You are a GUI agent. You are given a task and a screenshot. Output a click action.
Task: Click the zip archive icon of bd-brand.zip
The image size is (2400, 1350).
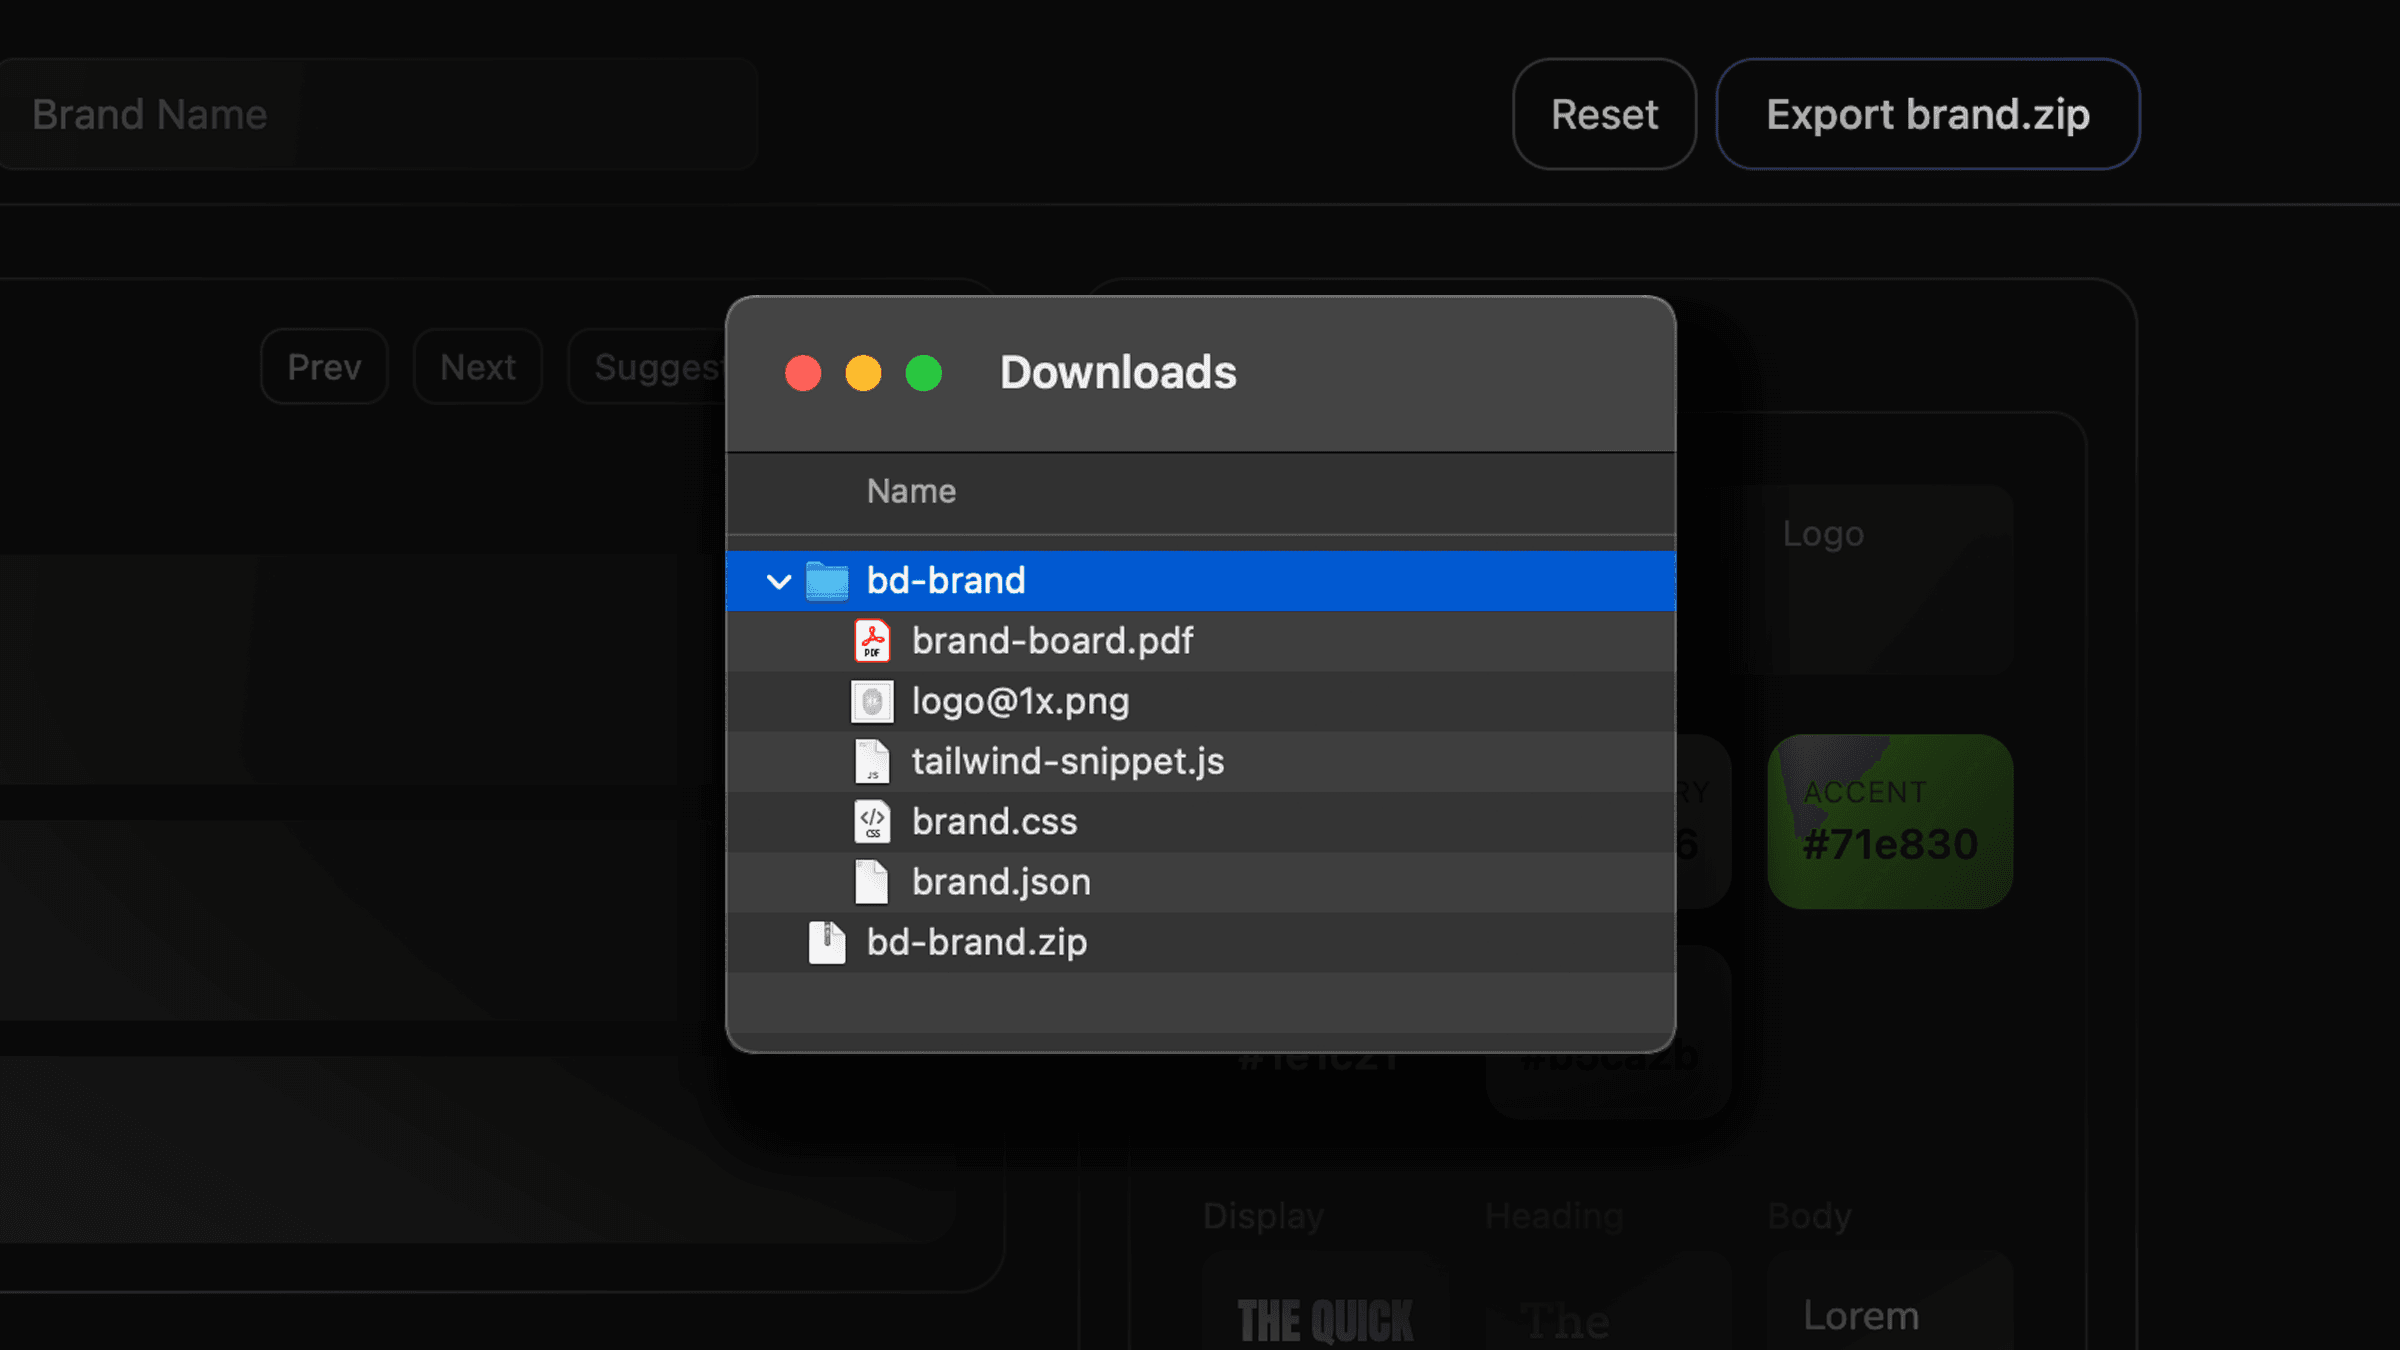827,942
